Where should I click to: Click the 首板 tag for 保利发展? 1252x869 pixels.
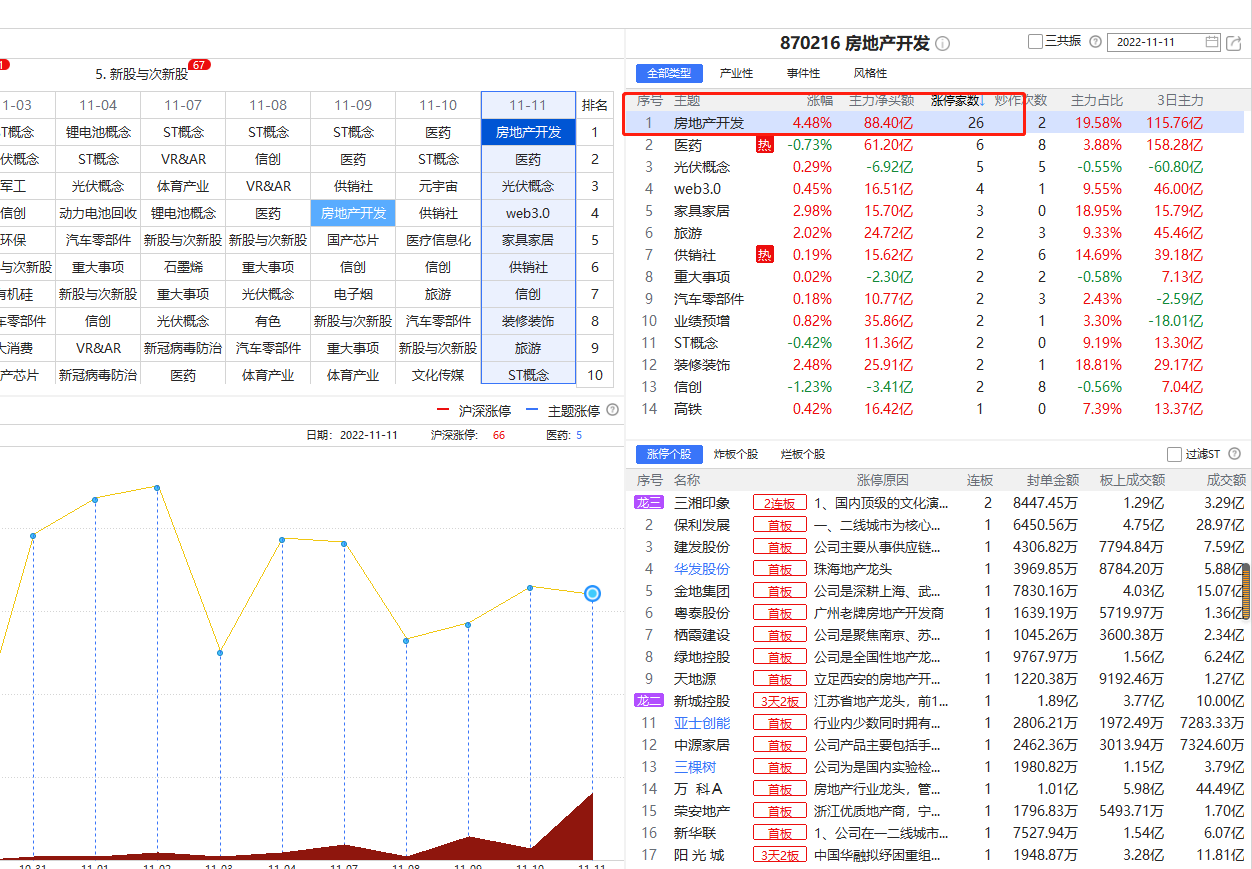tap(780, 525)
